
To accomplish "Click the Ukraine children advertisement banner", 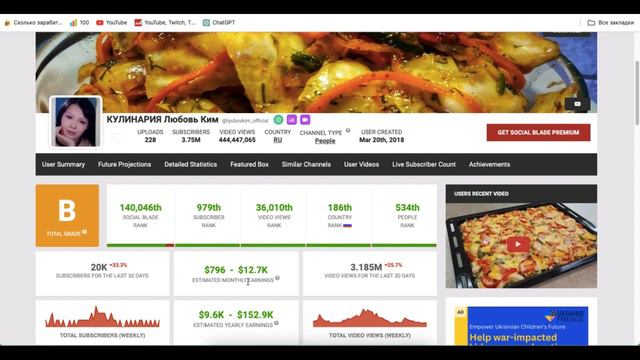I will coord(522,326).
